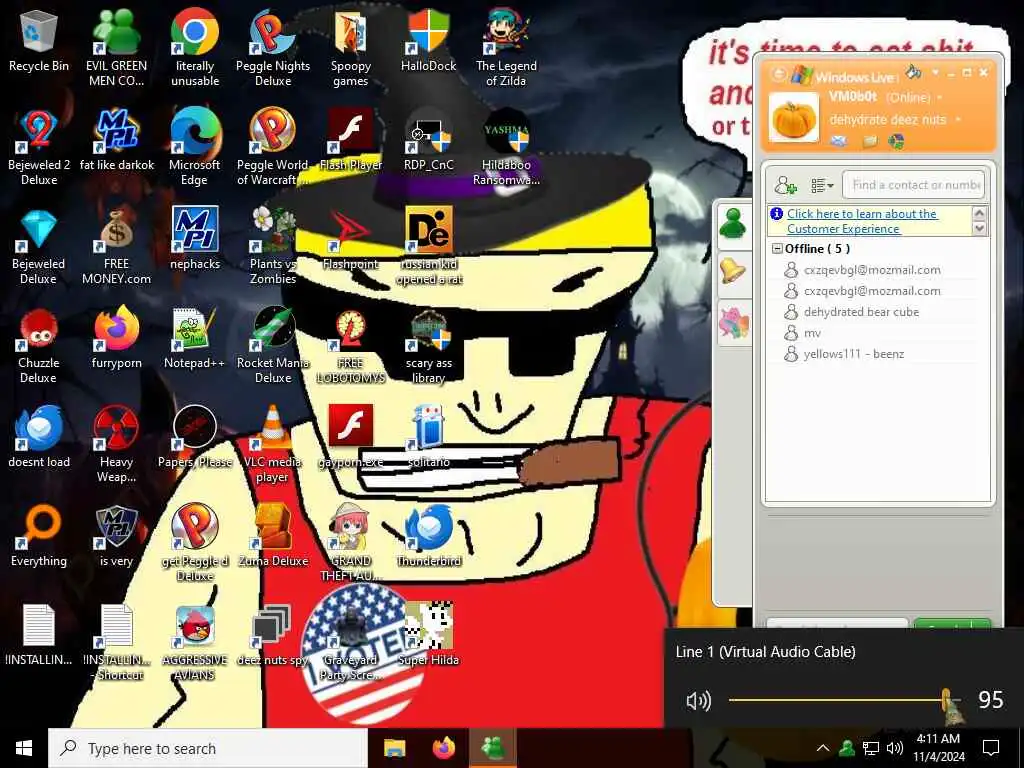Image resolution: width=1024 pixels, height=768 pixels.
Task: Open FREE MONEY.com money bag icon
Action: pos(116,246)
